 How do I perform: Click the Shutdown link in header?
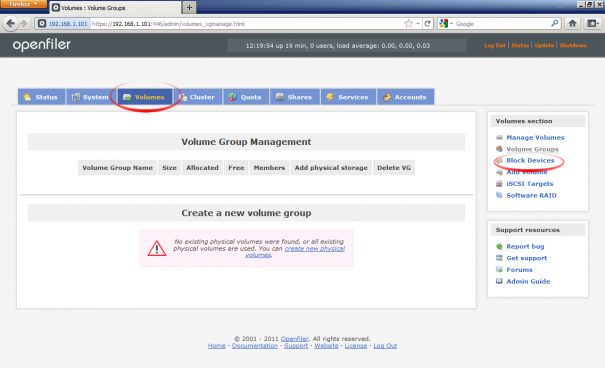point(573,46)
